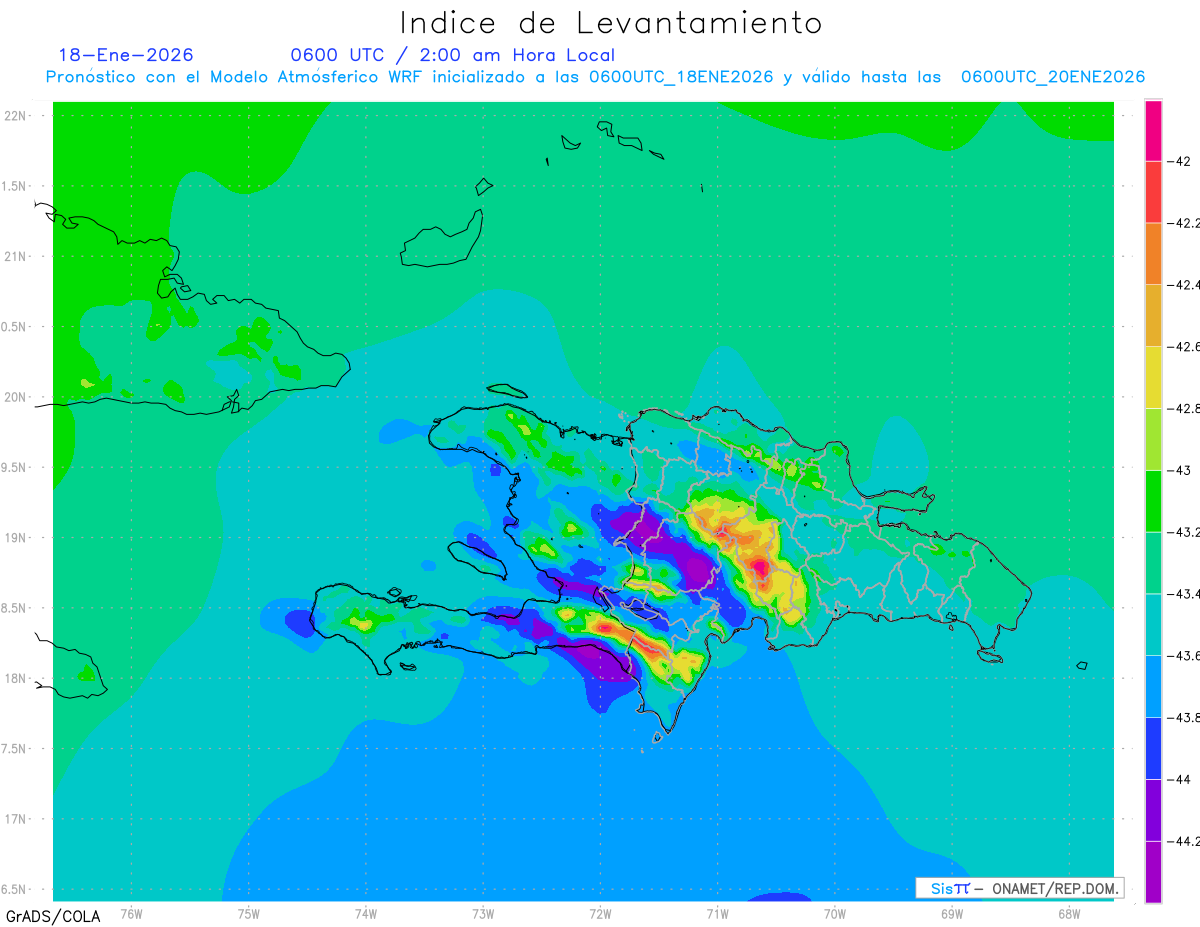
Task: Select the '69W' longitude label
Action: coord(952,913)
